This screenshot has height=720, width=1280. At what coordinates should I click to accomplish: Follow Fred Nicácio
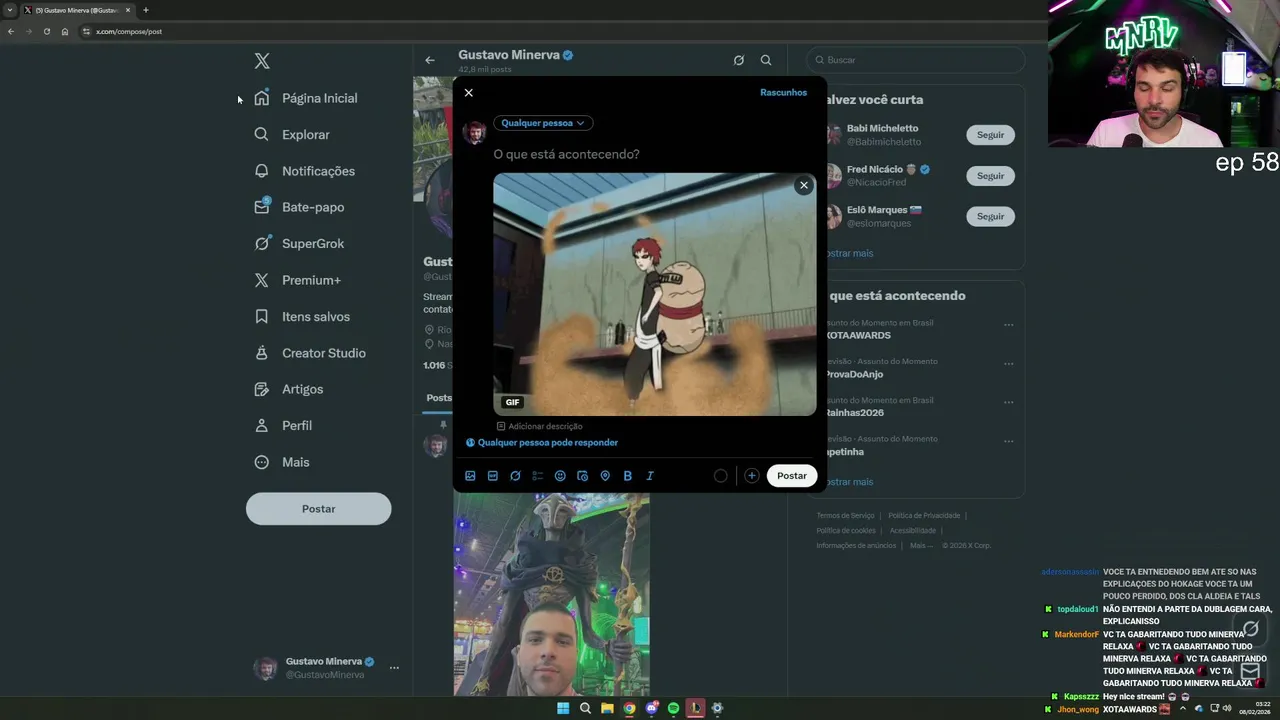click(x=990, y=176)
